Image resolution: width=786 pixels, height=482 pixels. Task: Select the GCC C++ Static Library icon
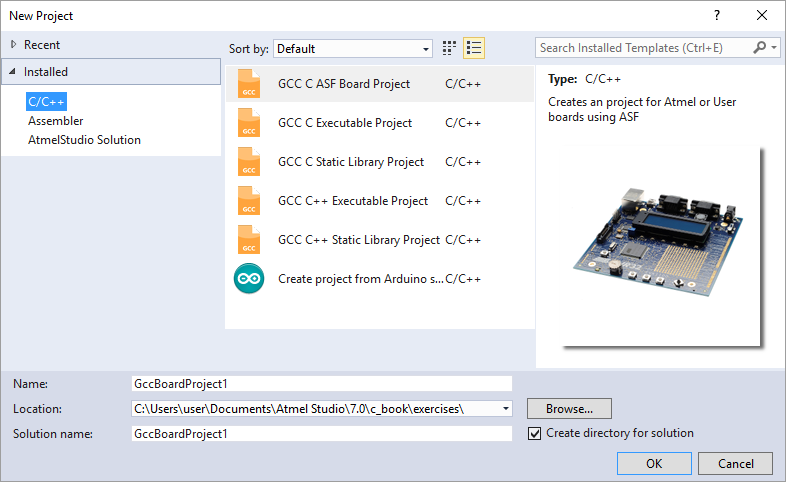[x=249, y=240]
